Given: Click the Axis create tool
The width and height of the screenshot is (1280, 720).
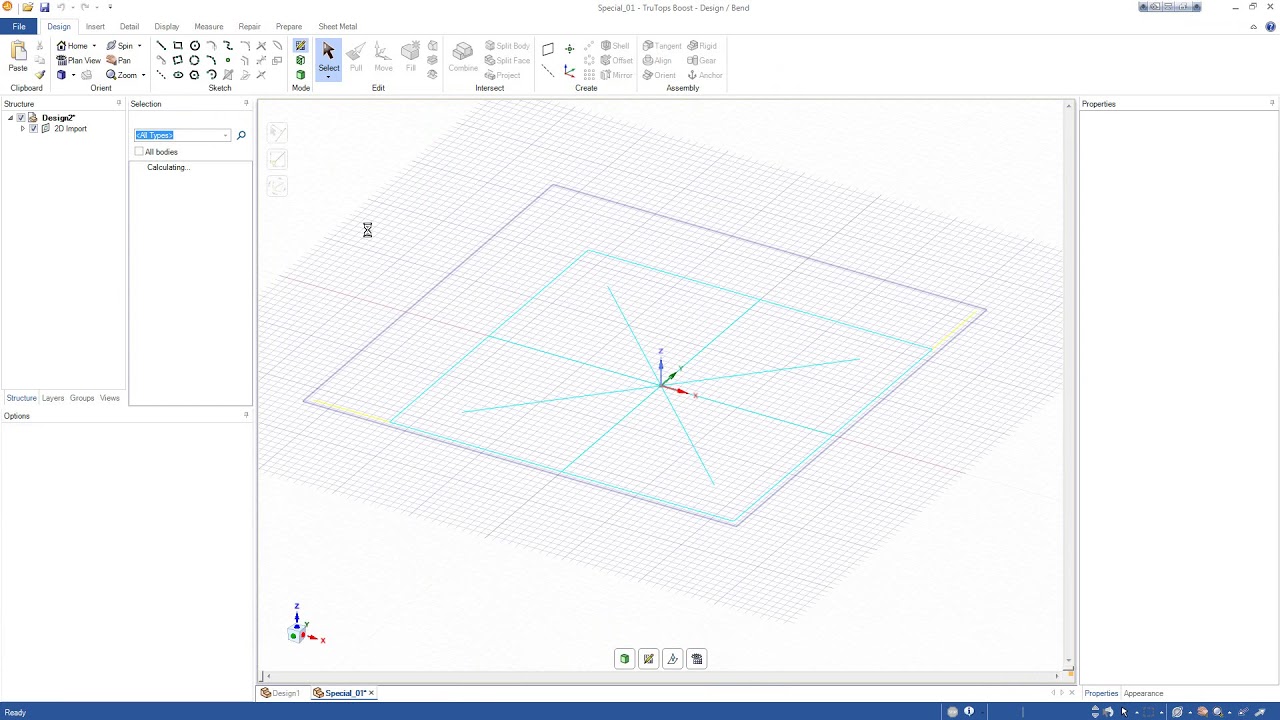Looking at the screenshot, I should [548, 71].
